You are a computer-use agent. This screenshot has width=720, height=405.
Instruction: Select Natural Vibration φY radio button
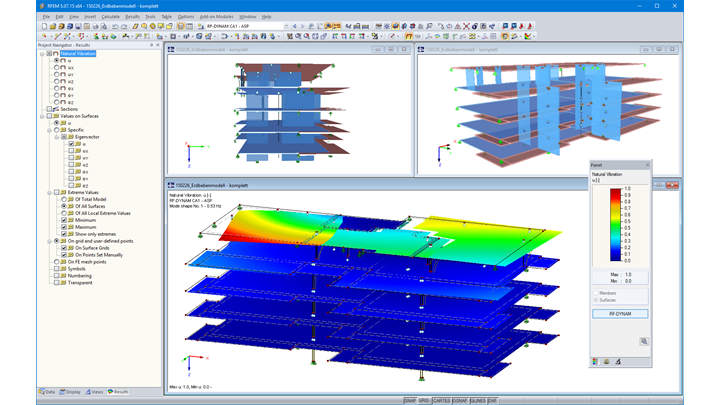(x=56, y=95)
